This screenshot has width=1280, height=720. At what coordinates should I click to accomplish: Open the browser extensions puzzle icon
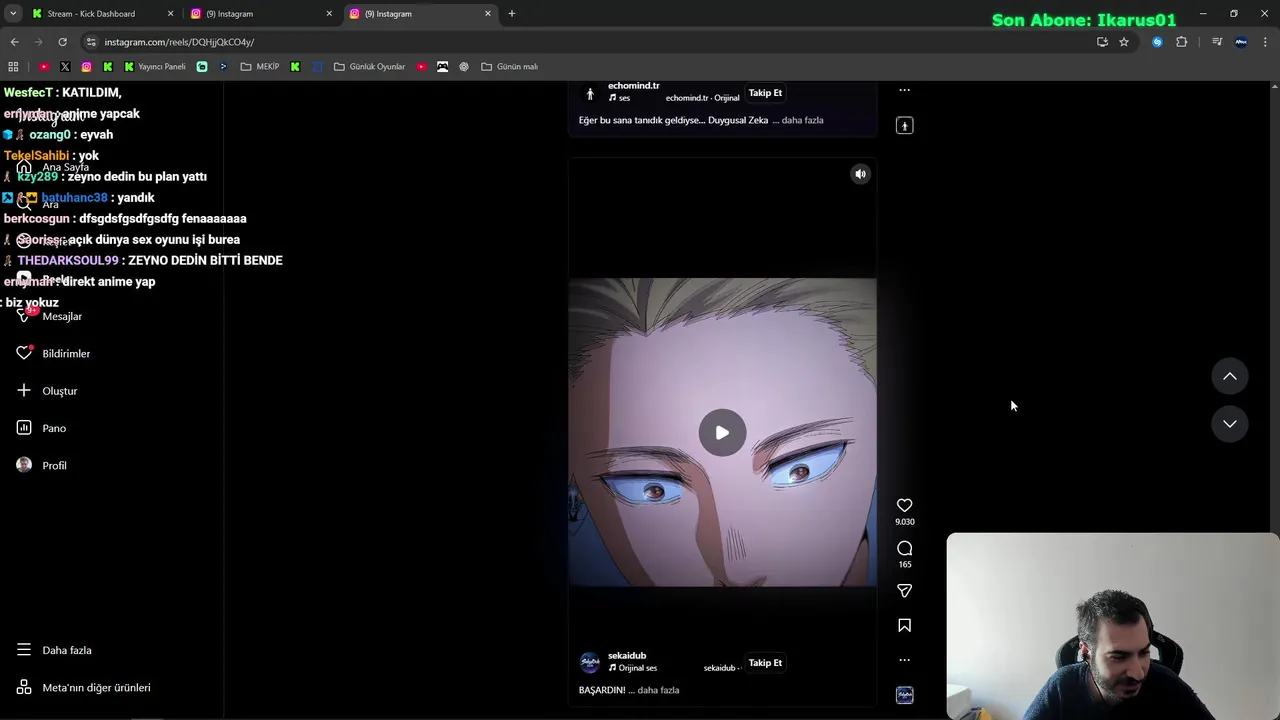tap(1181, 42)
